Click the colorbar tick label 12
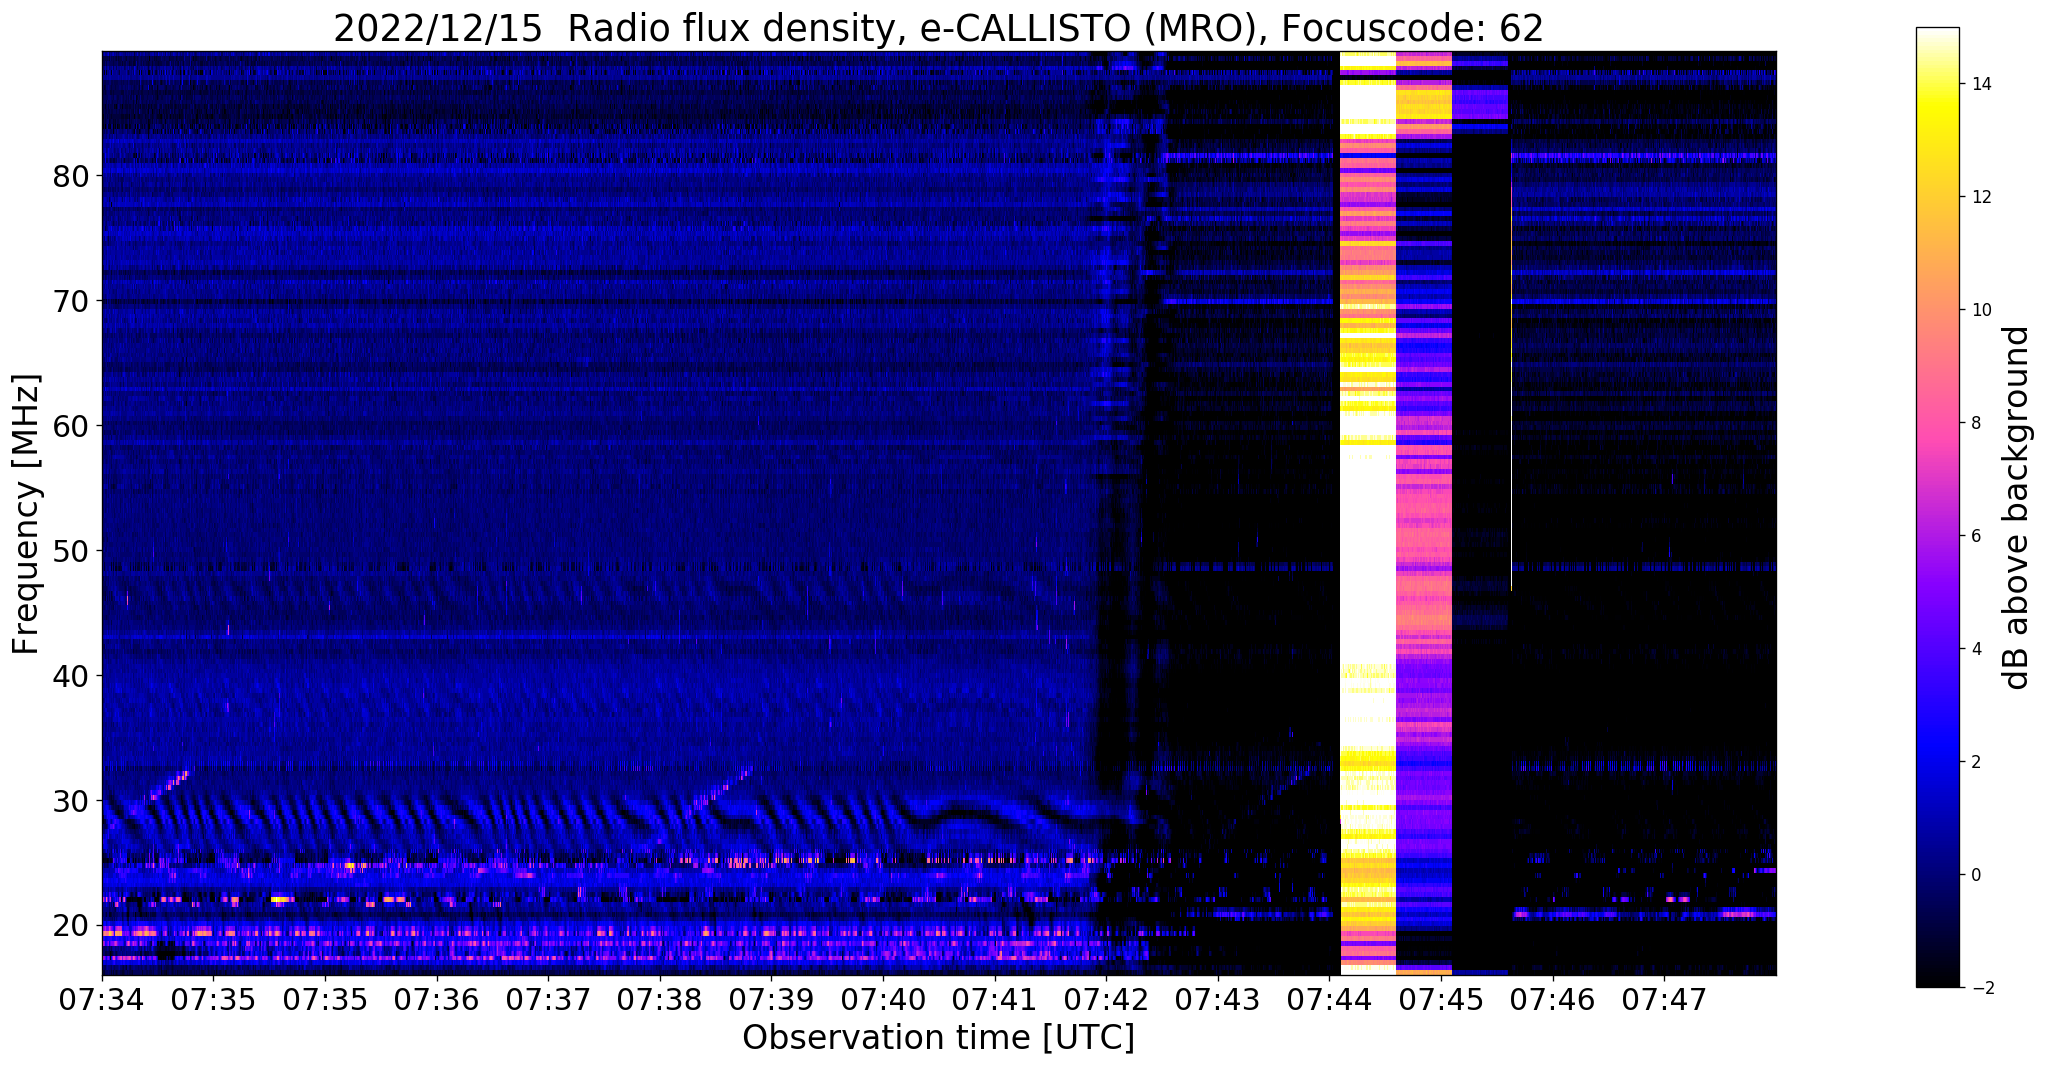This screenshot has height=1067, width=2047. tap(1980, 197)
